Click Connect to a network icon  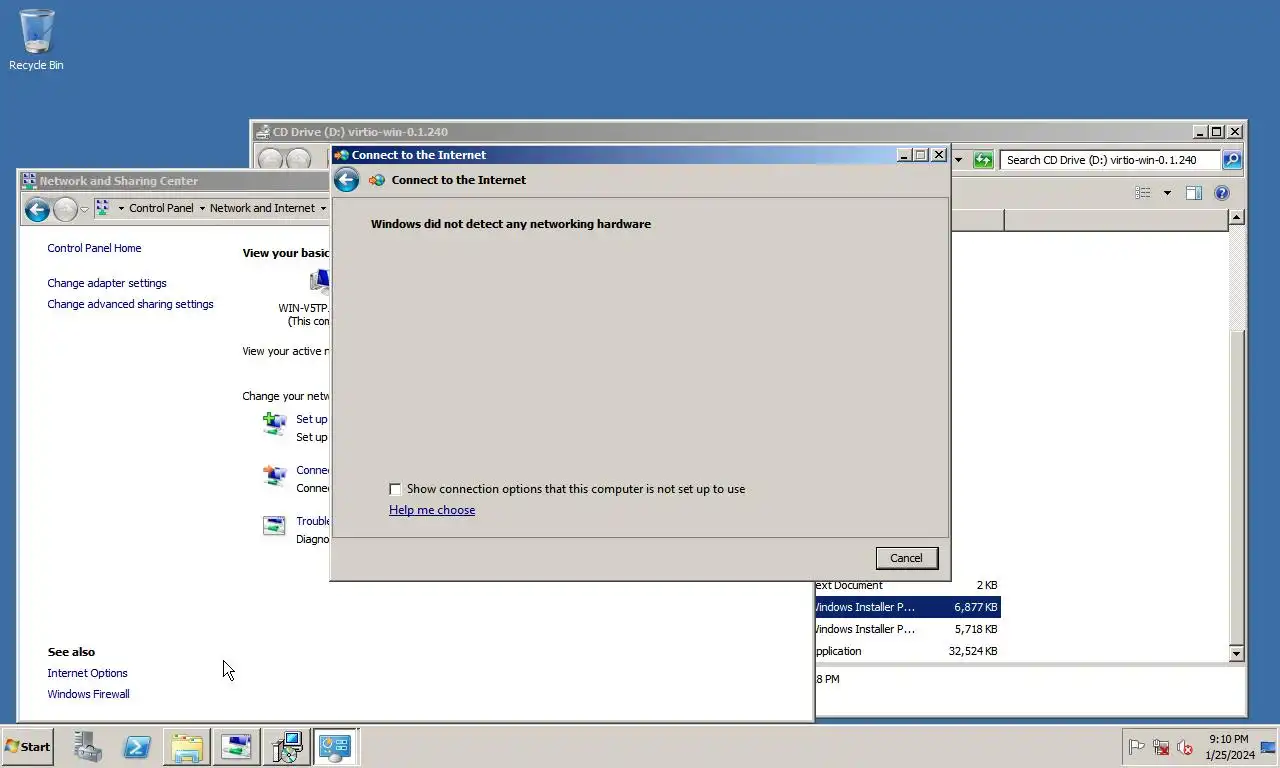274,476
